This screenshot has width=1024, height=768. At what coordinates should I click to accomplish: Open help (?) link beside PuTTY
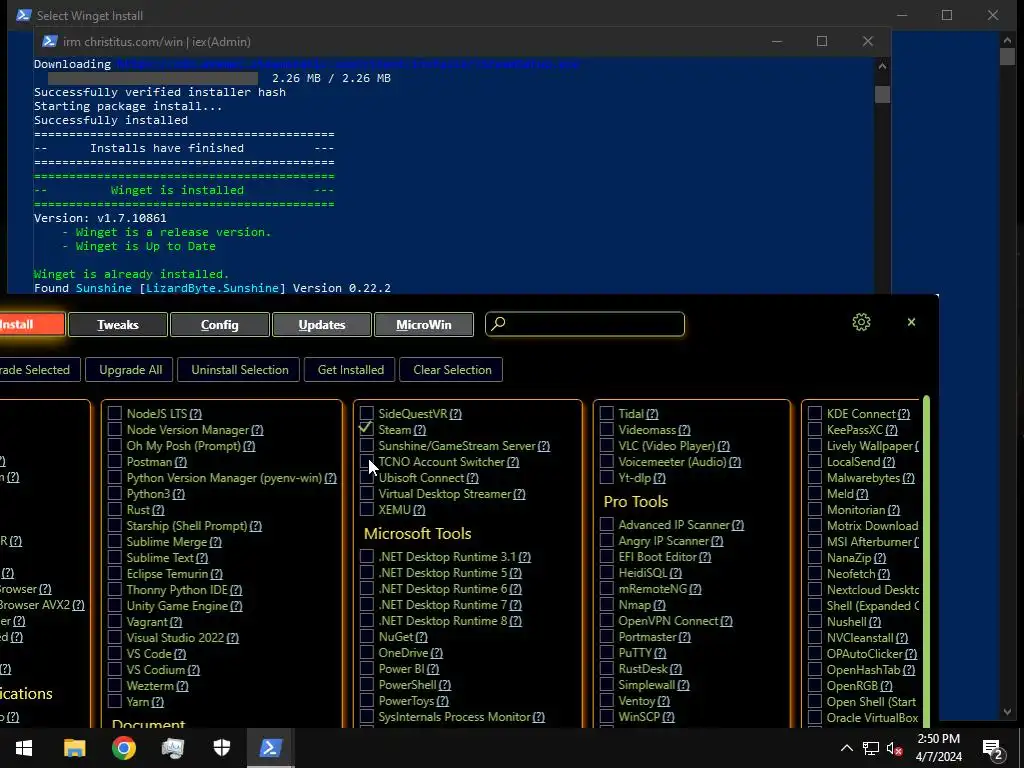[x=660, y=653]
